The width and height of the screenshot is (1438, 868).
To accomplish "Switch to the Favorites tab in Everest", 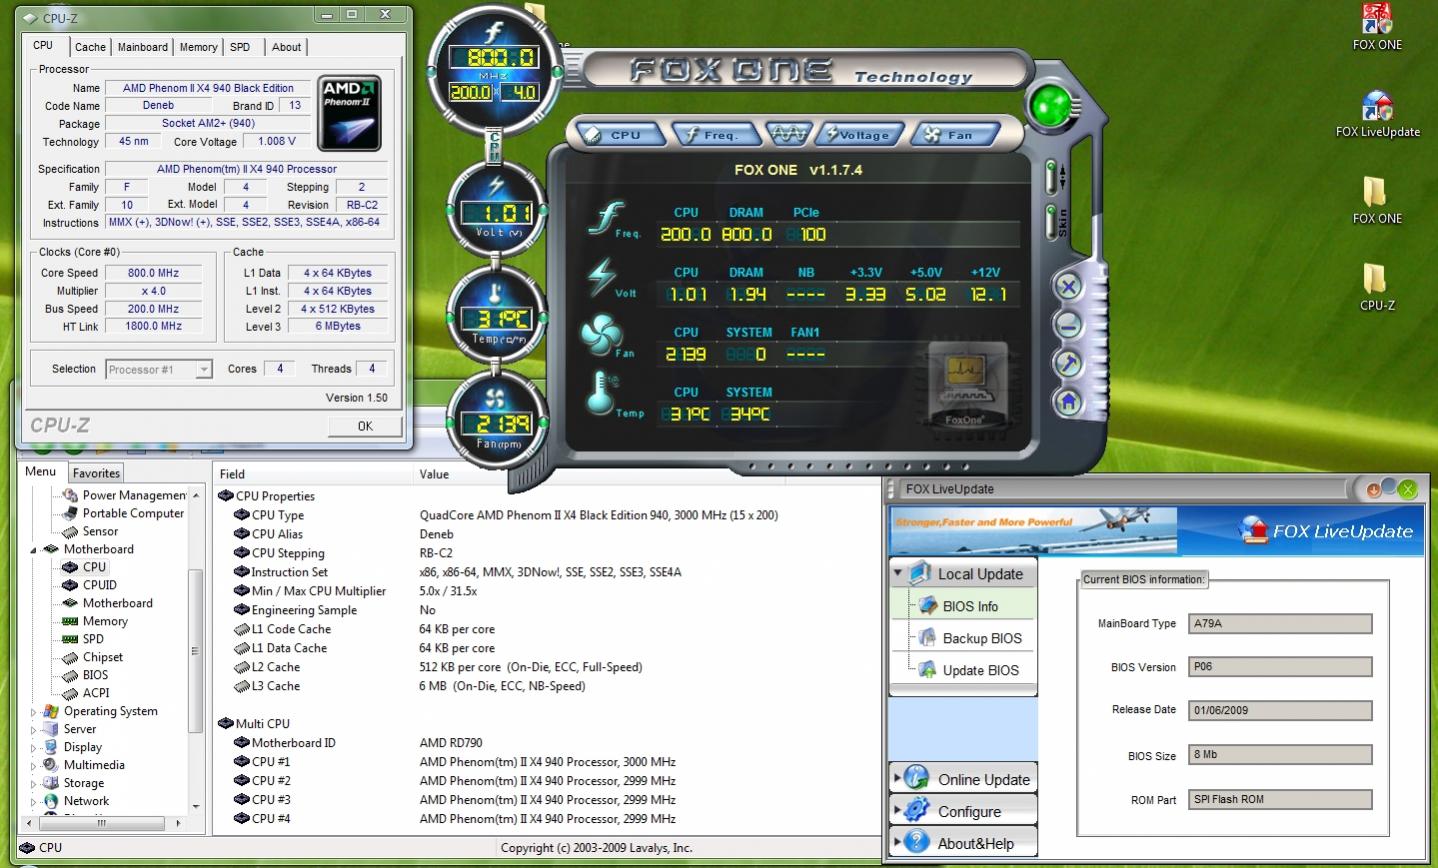I will click(96, 473).
